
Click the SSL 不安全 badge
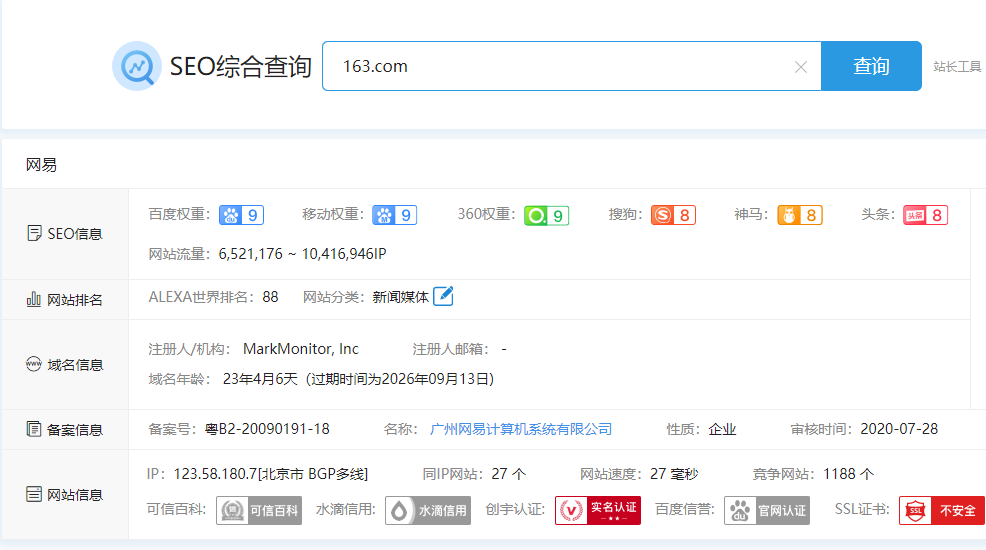click(x=942, y=510)
